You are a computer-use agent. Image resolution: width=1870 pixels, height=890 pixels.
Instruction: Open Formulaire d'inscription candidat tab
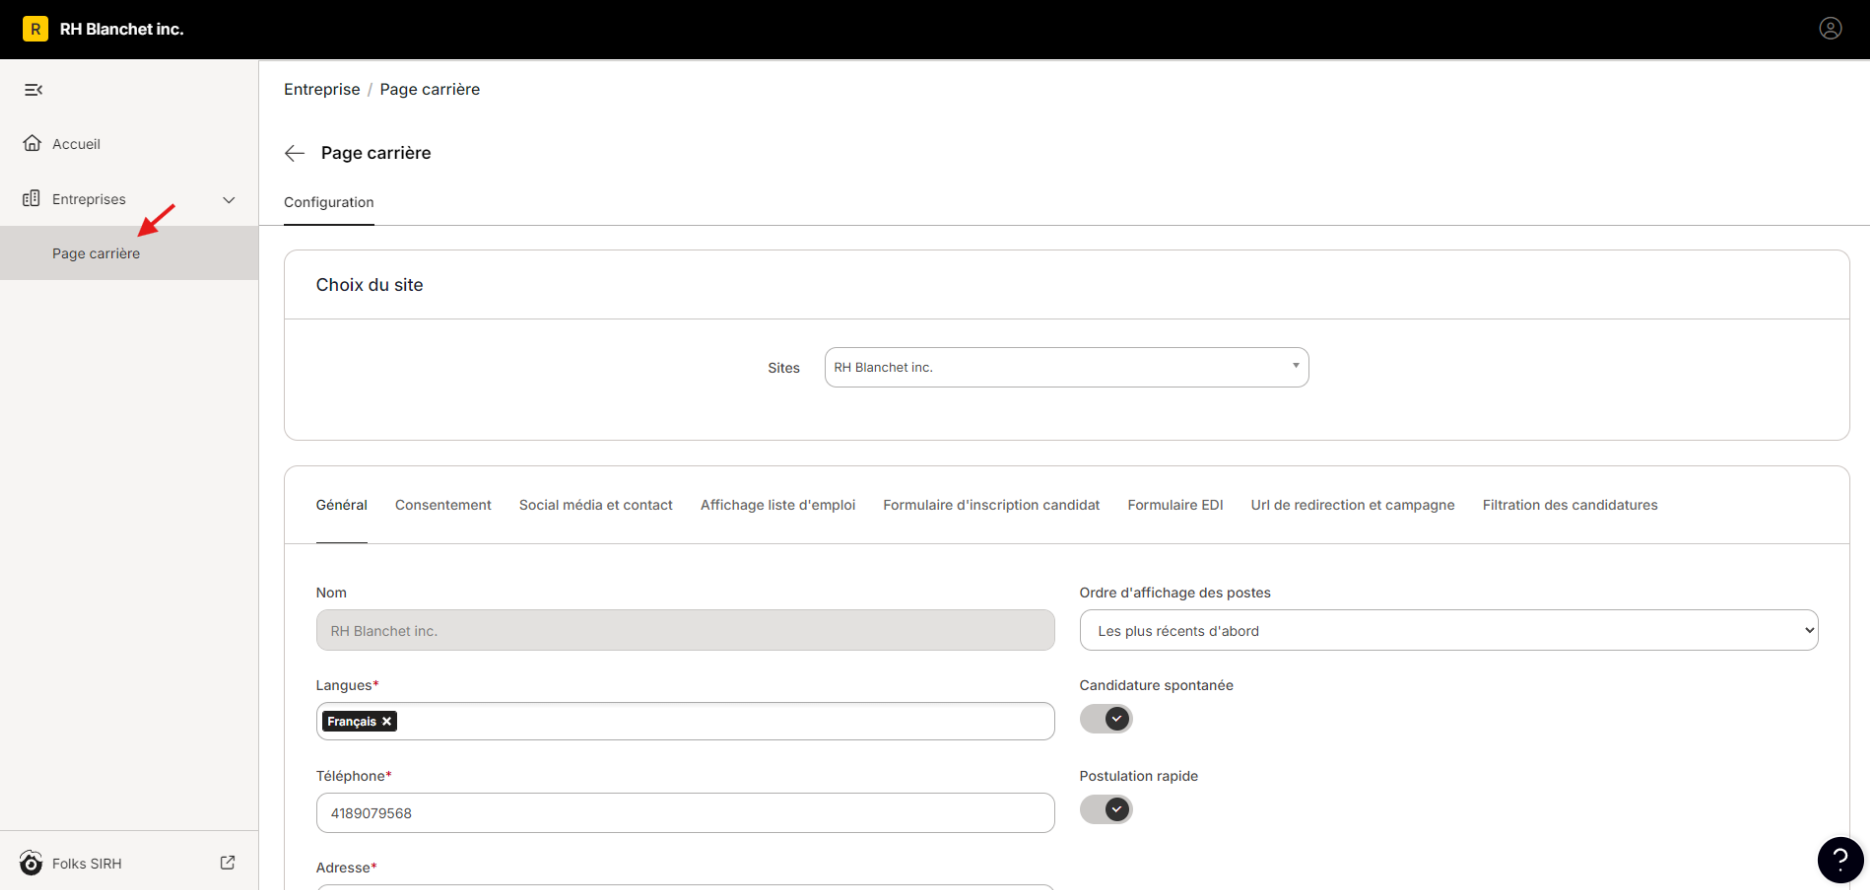tap(991, 505)
